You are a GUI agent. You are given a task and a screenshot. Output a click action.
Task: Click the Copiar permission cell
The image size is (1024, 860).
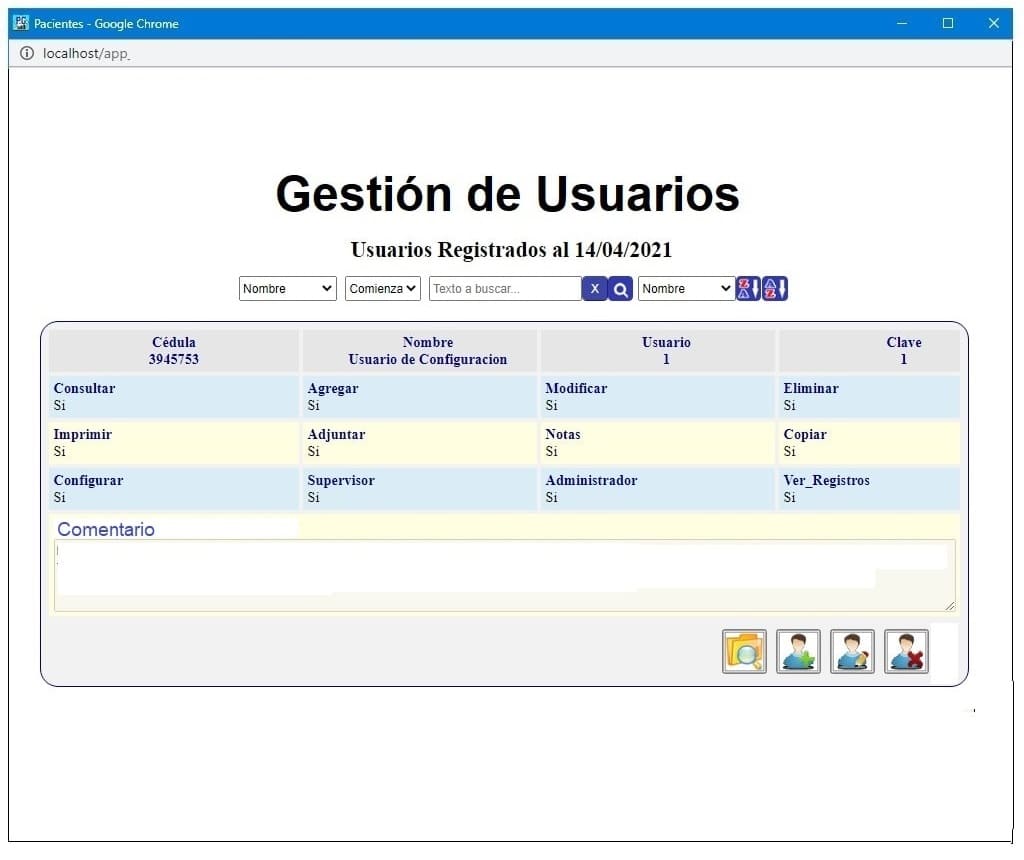click(x=869, y=443)
